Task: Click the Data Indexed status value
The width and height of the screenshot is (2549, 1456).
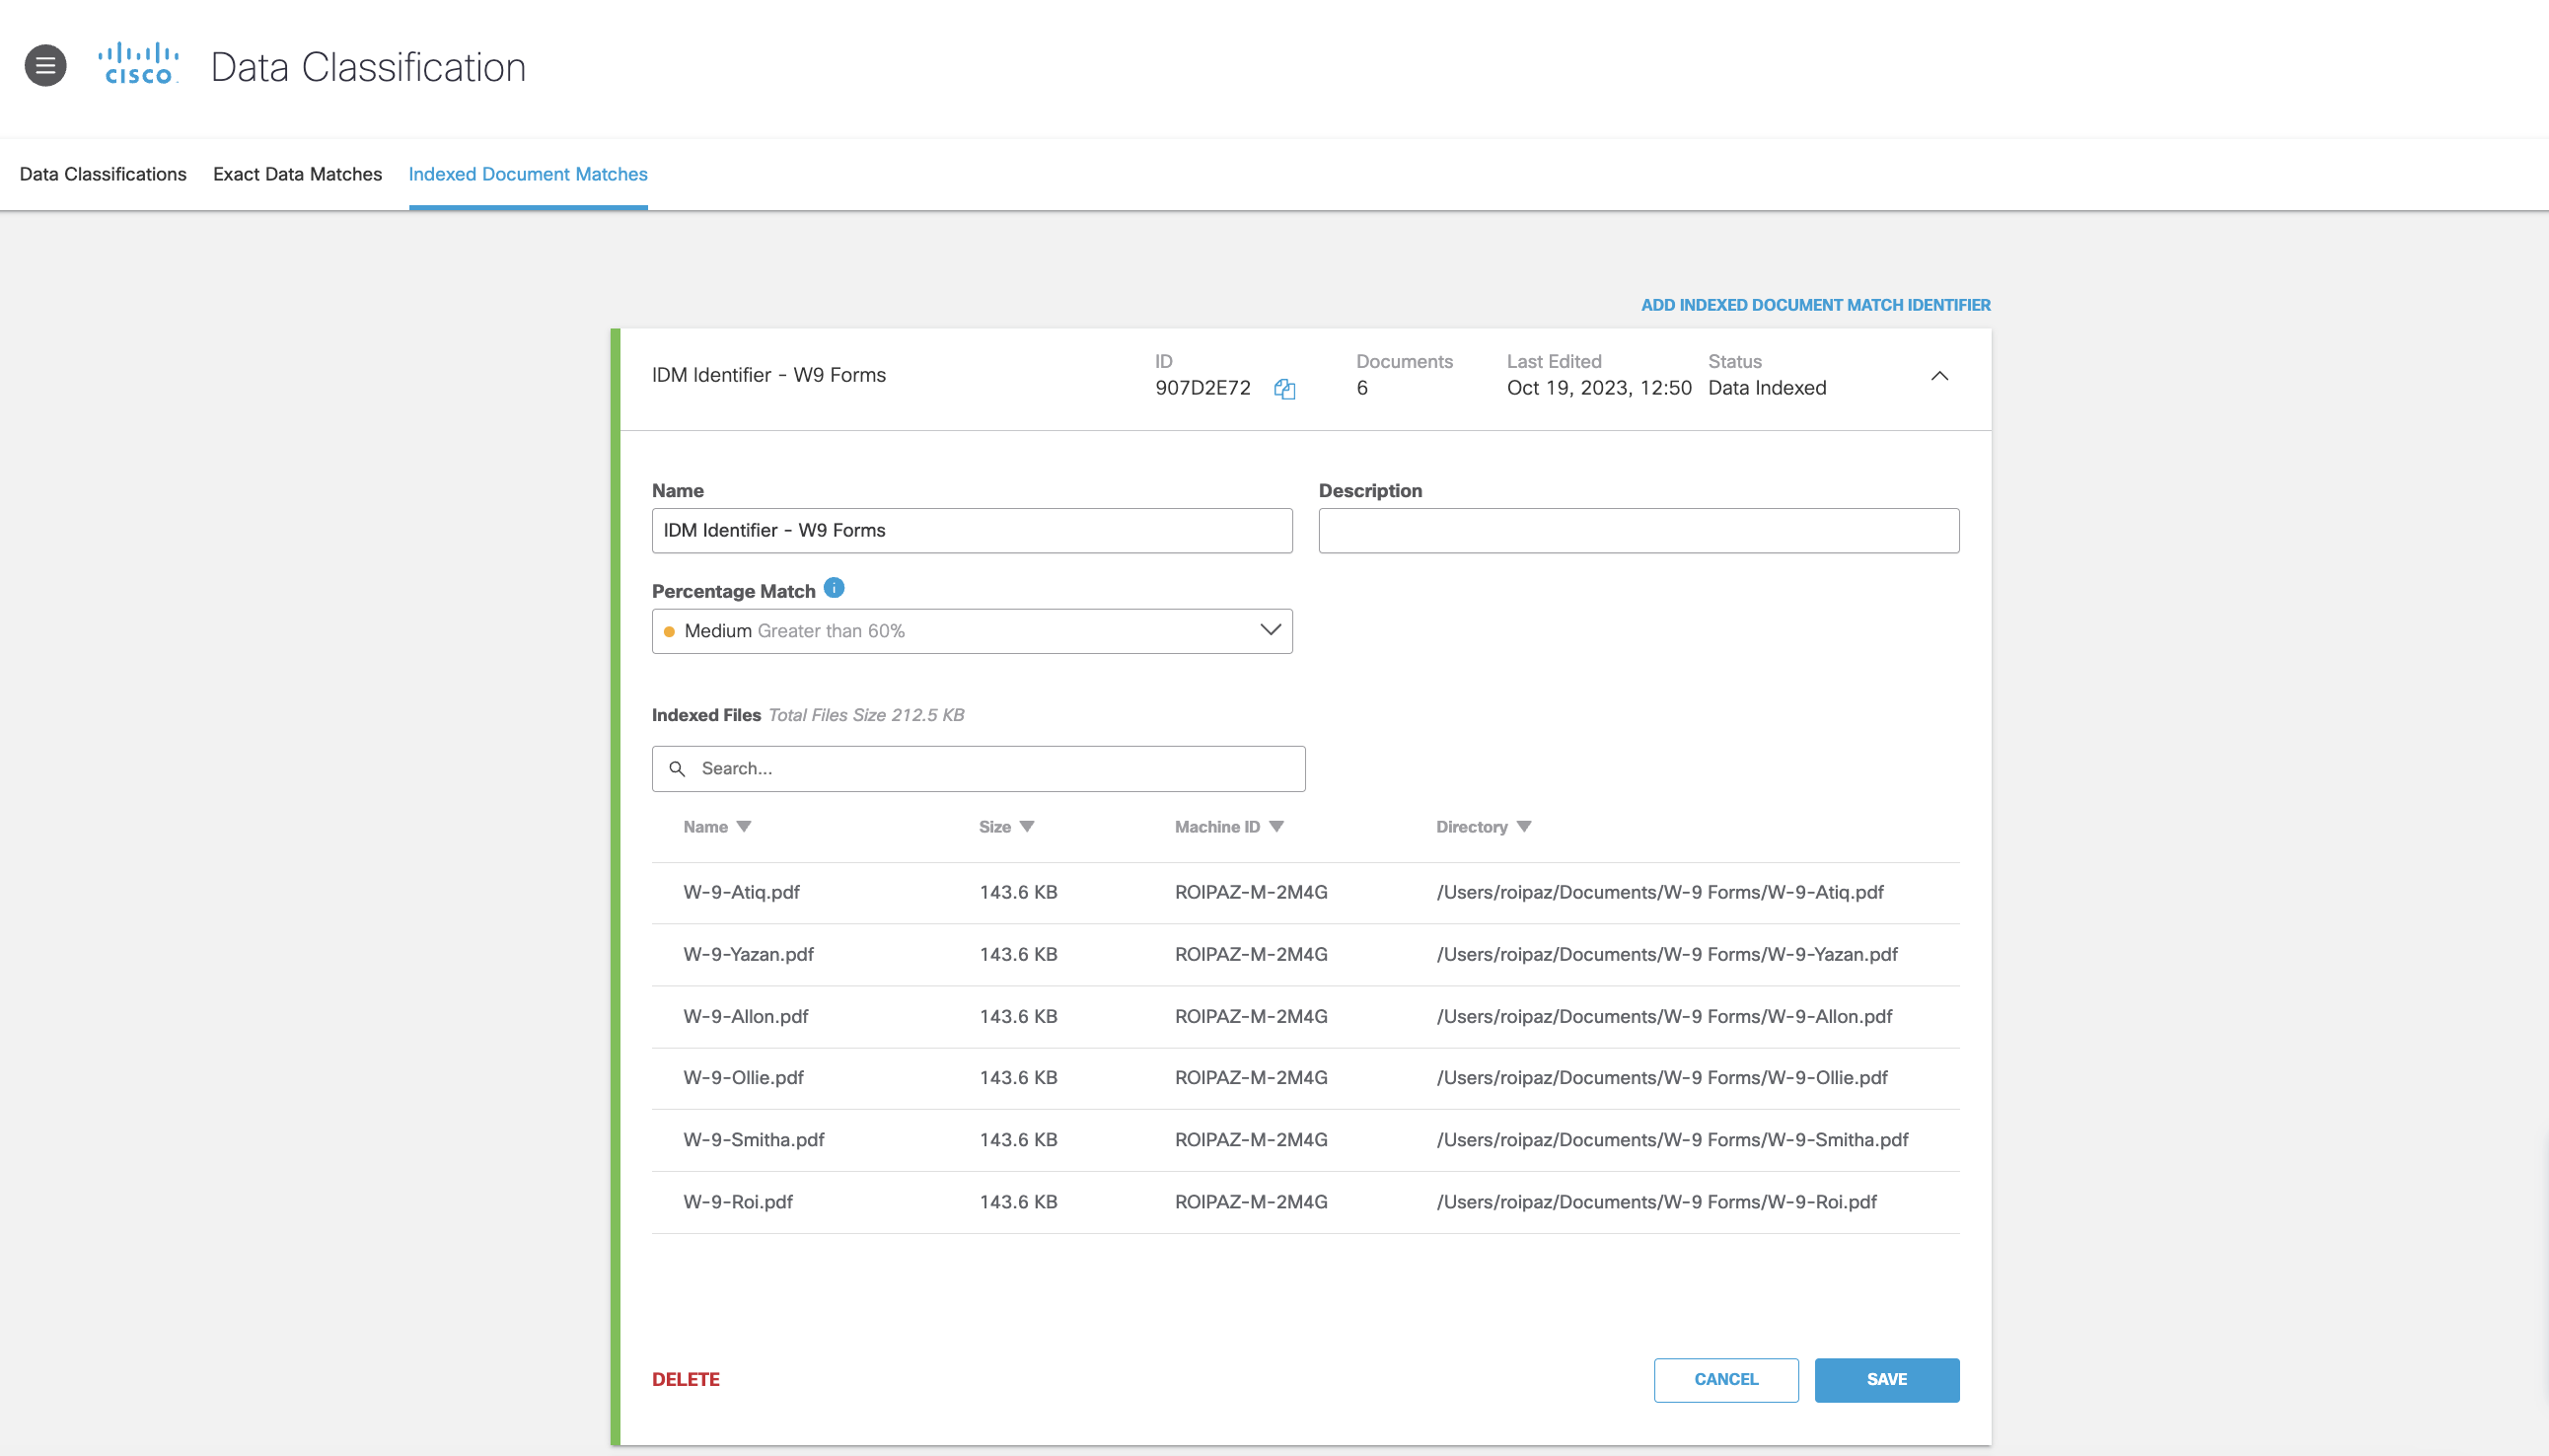Action: pos(1766,388)
